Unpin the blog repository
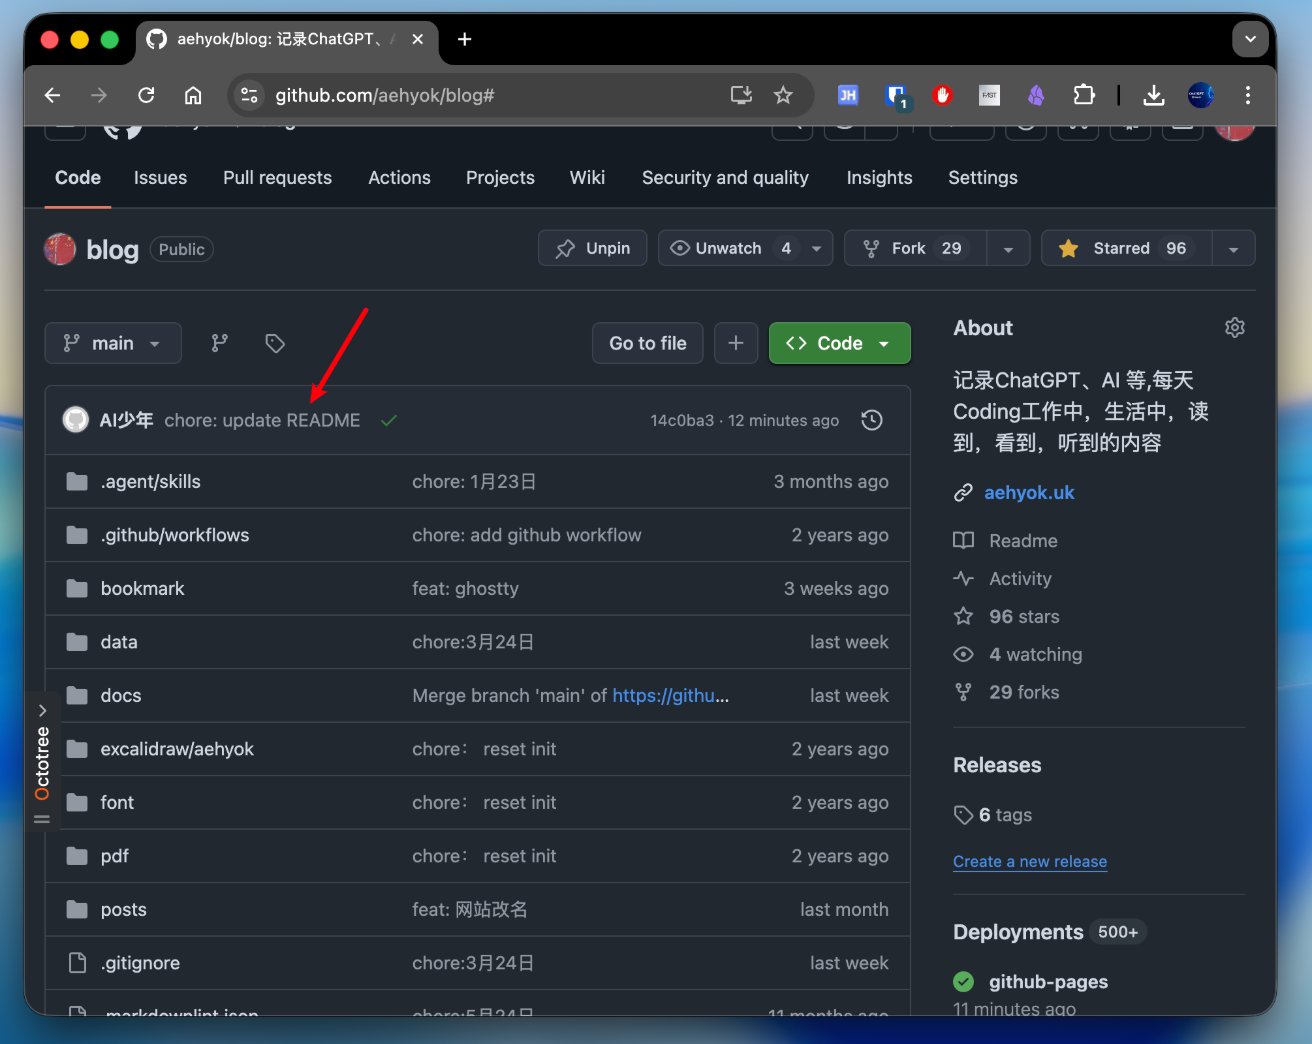1312x1044 pixels. coord(593,248)
